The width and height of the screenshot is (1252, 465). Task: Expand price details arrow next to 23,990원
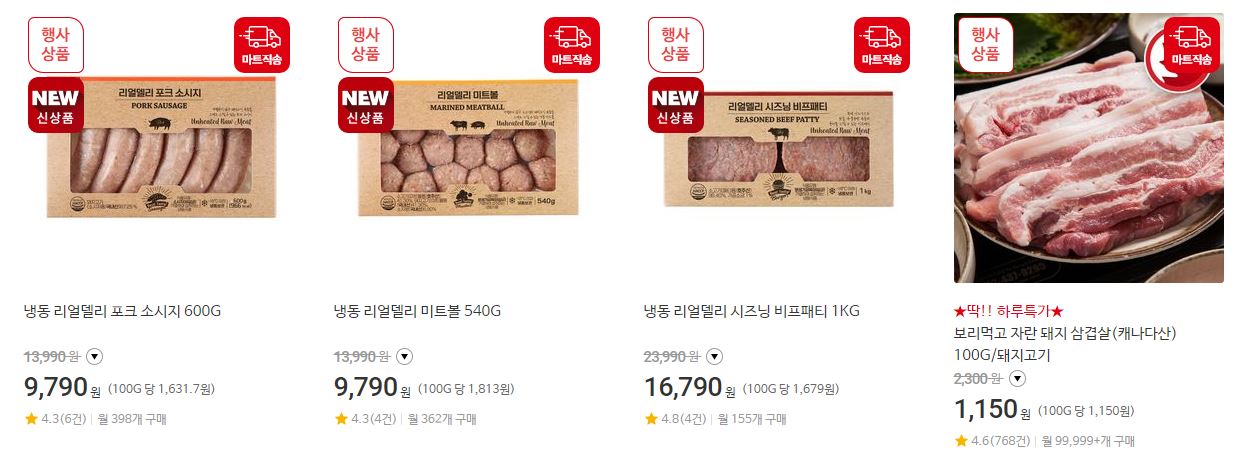pos(715,356)
